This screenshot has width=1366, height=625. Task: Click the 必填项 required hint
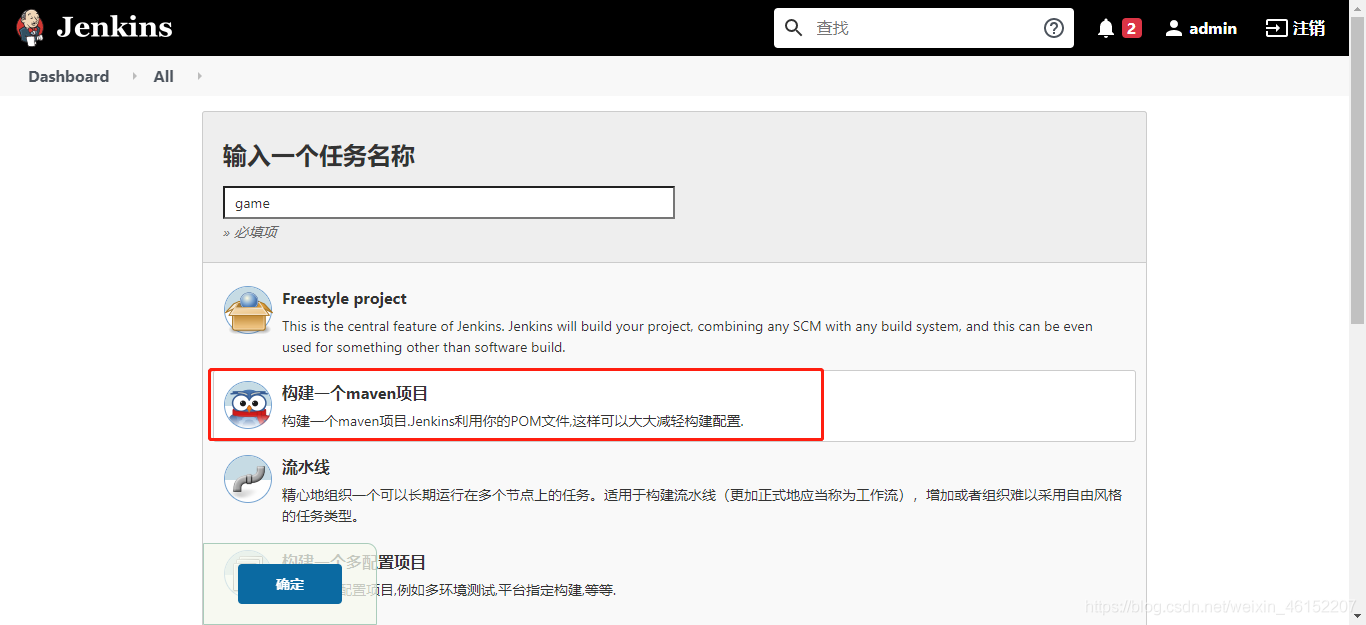tap(250, 232)
